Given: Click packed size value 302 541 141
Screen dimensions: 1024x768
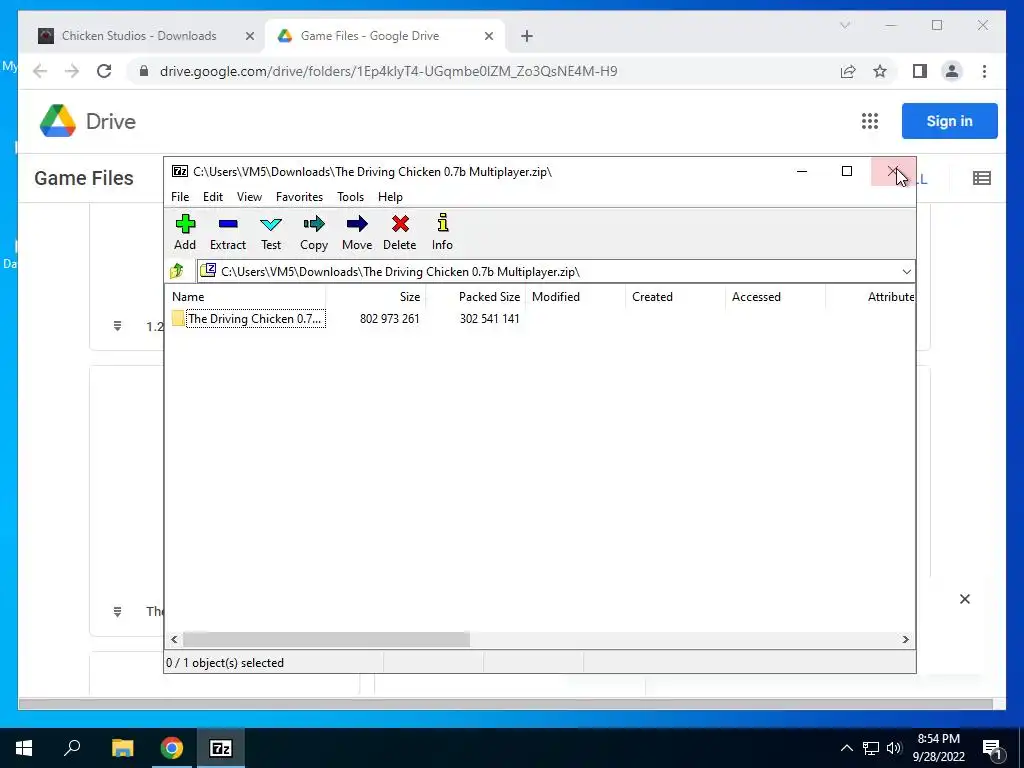Looking at the screenshot, I should [x=489, y=319].
